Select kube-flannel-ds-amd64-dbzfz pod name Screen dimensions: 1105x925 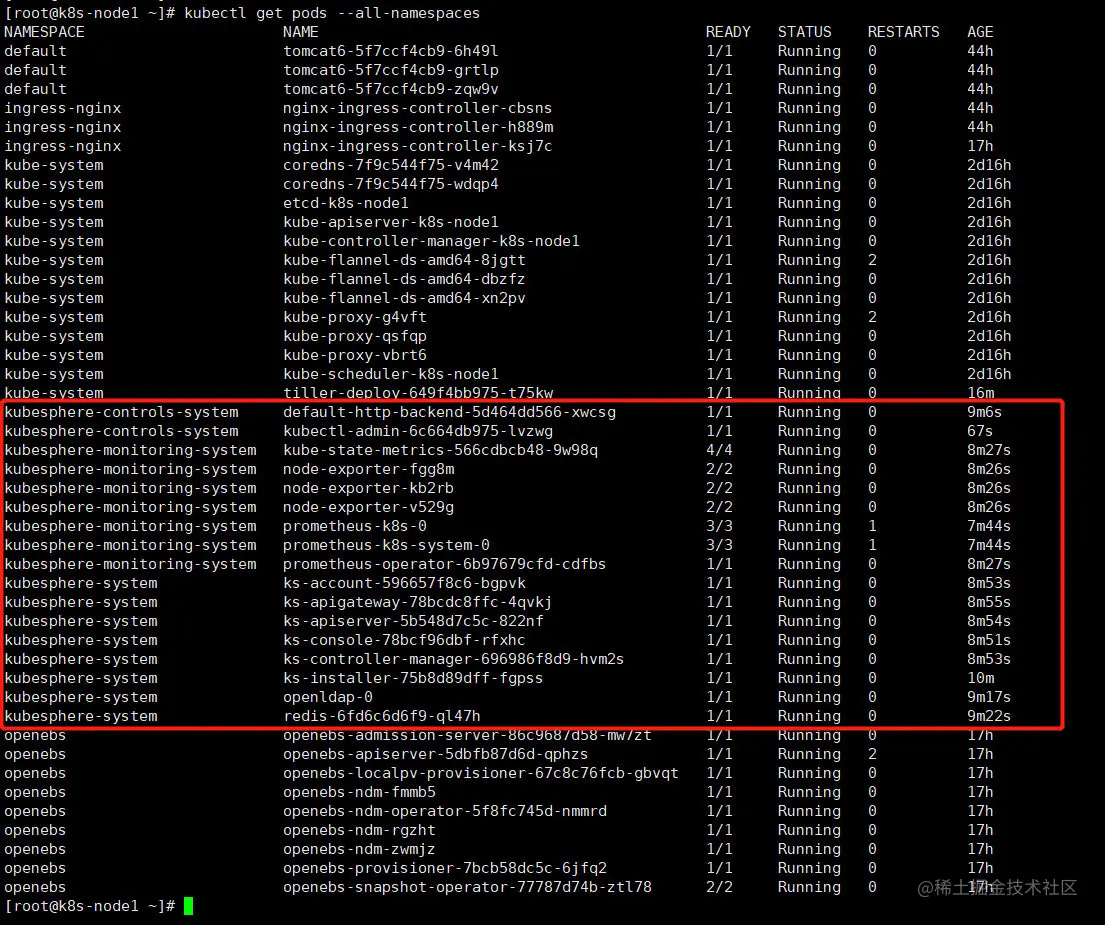click(404, 280)
